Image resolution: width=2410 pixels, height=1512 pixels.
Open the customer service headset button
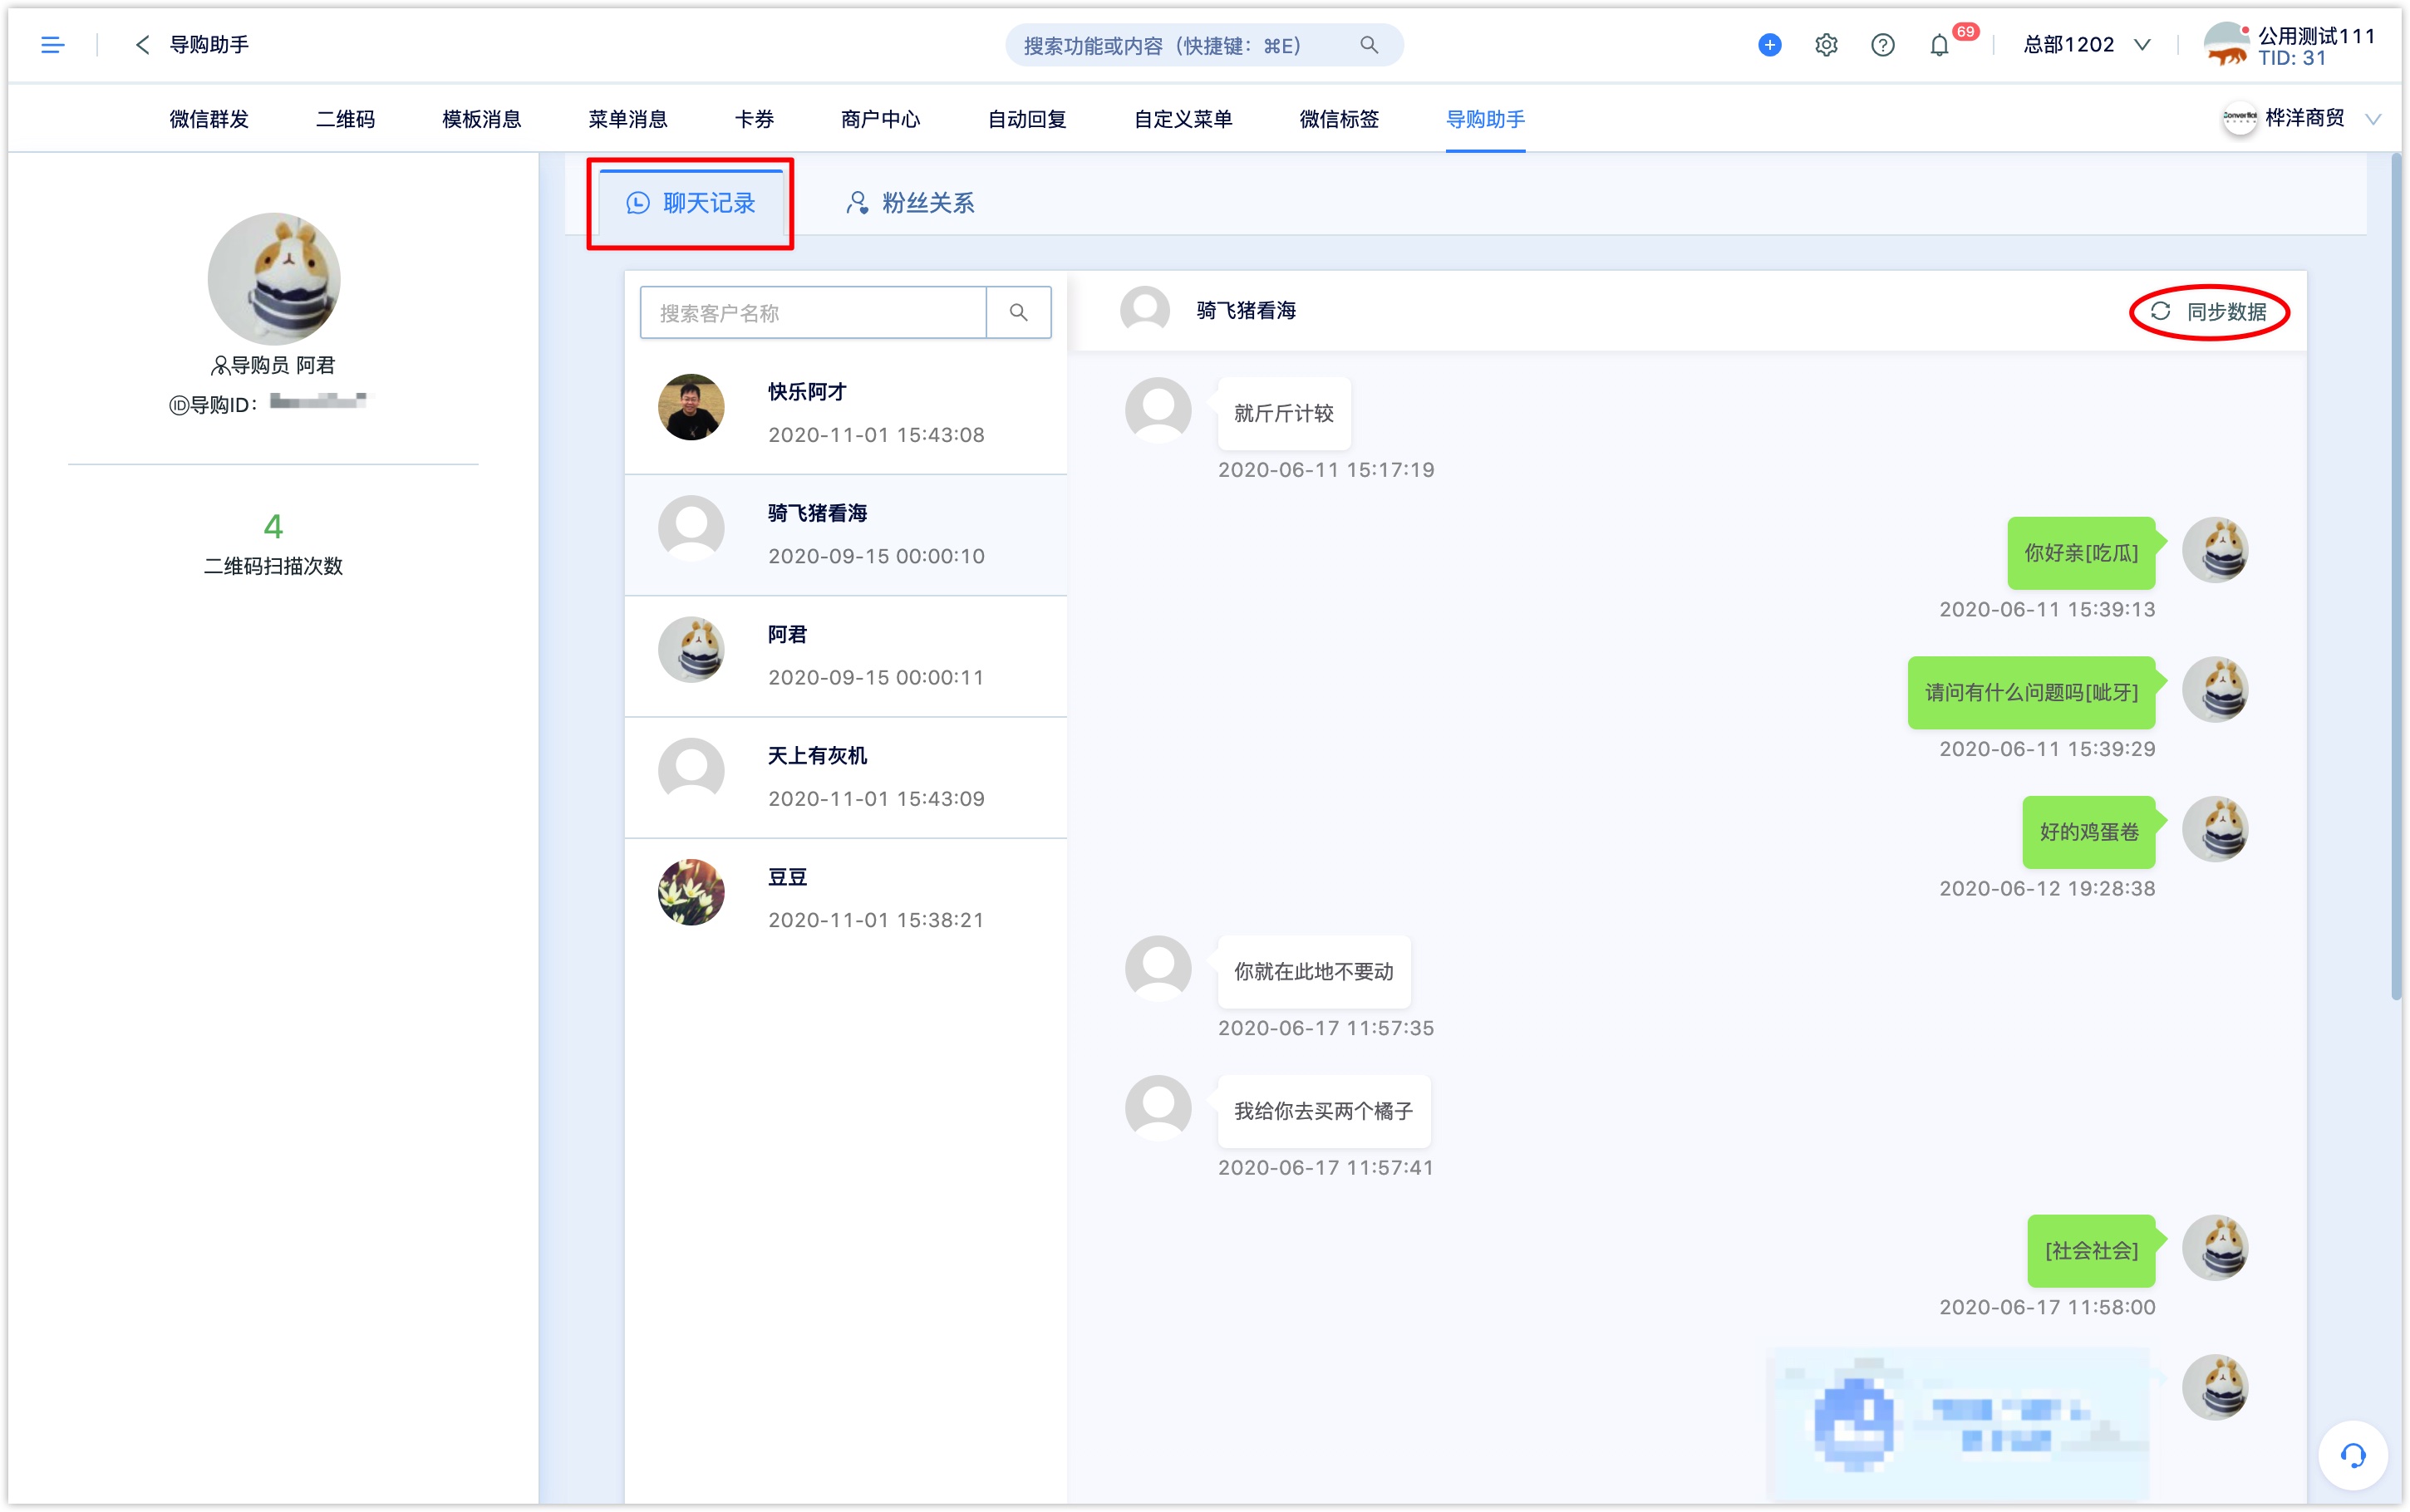tap(2354, 1455)
